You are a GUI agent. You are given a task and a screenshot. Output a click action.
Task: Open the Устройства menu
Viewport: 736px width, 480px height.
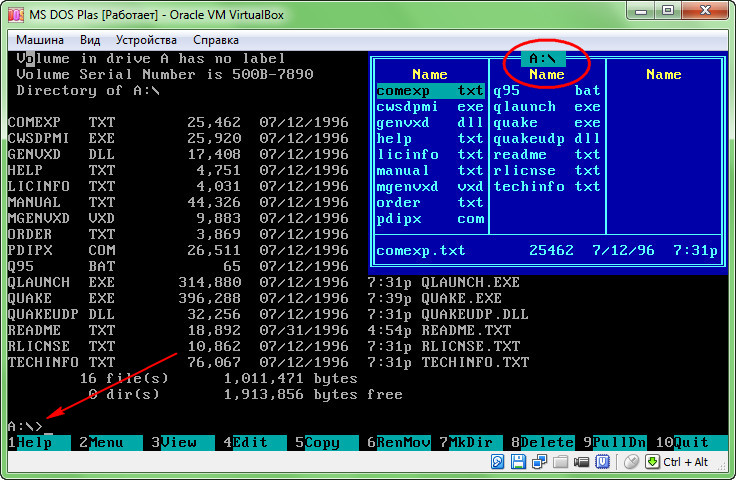(x=146, y=40)
